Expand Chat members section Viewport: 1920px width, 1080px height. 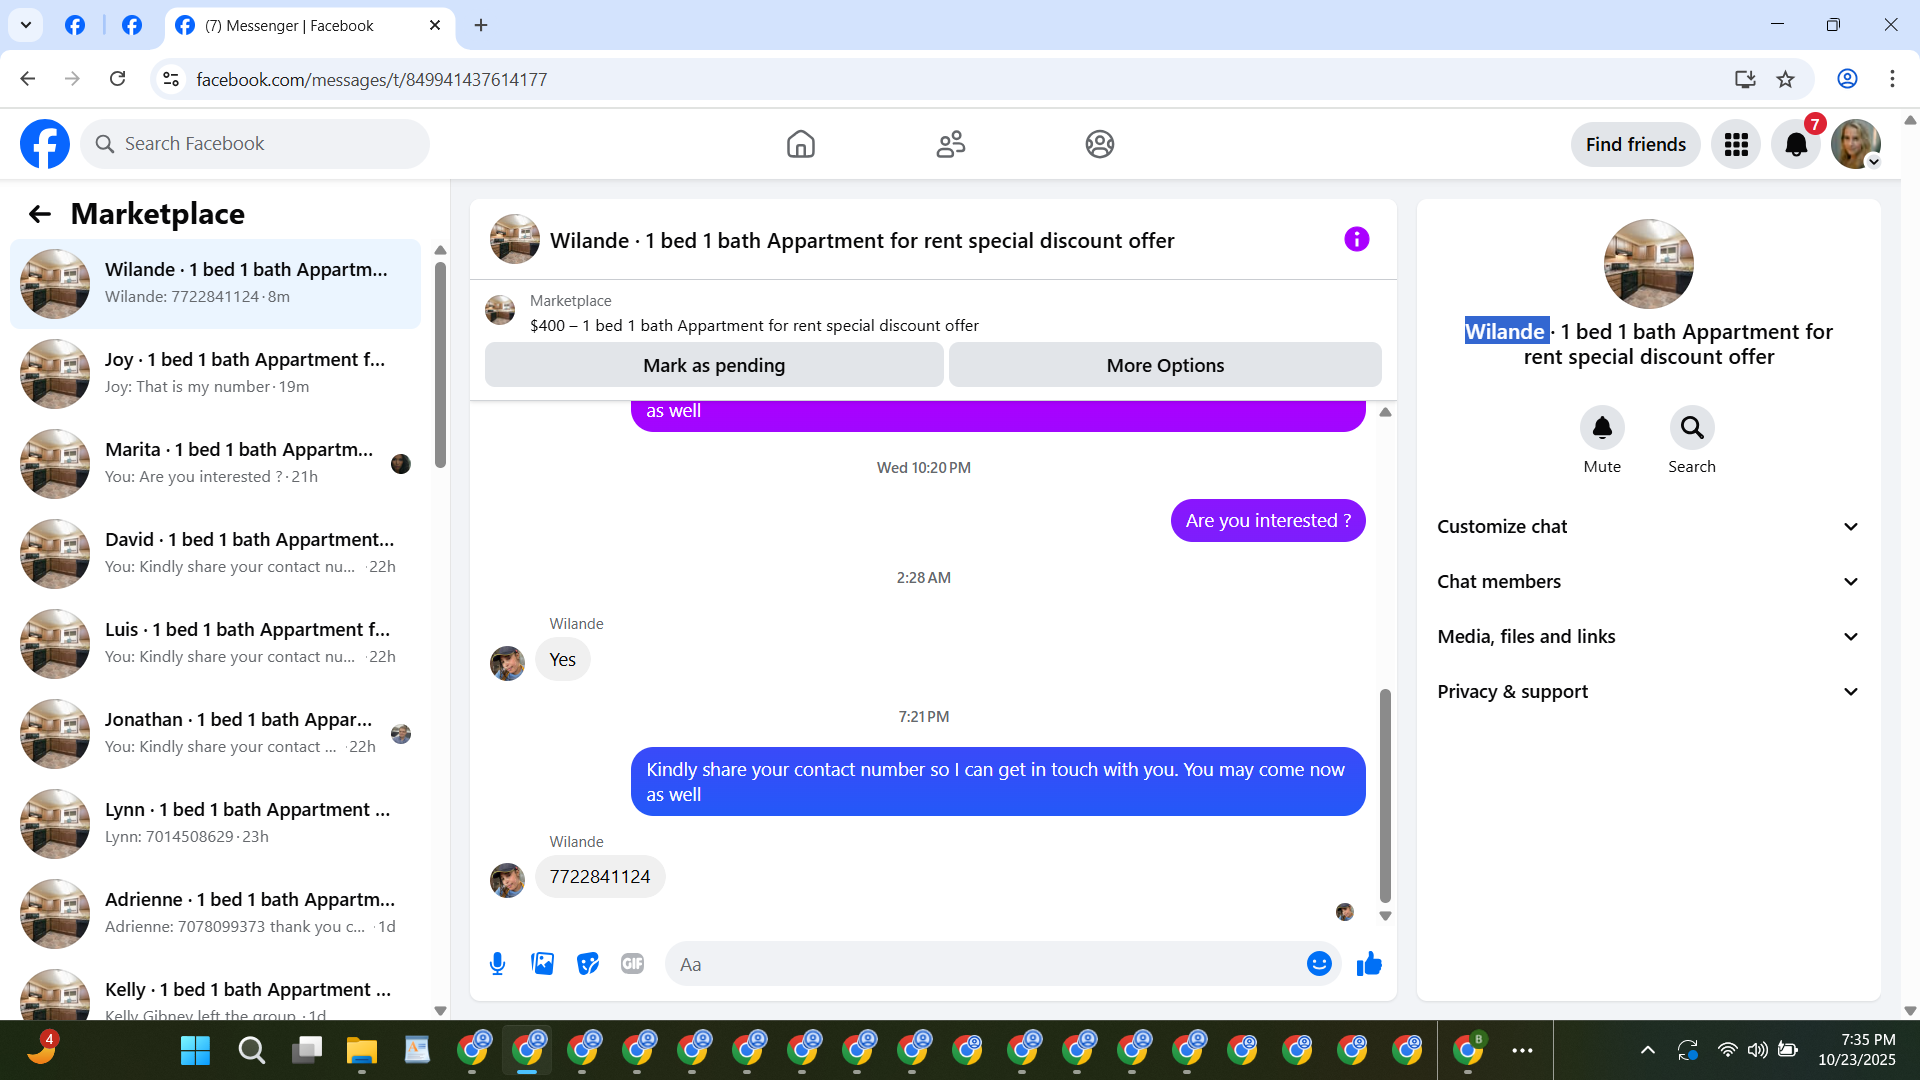[x=1648, y=582]
